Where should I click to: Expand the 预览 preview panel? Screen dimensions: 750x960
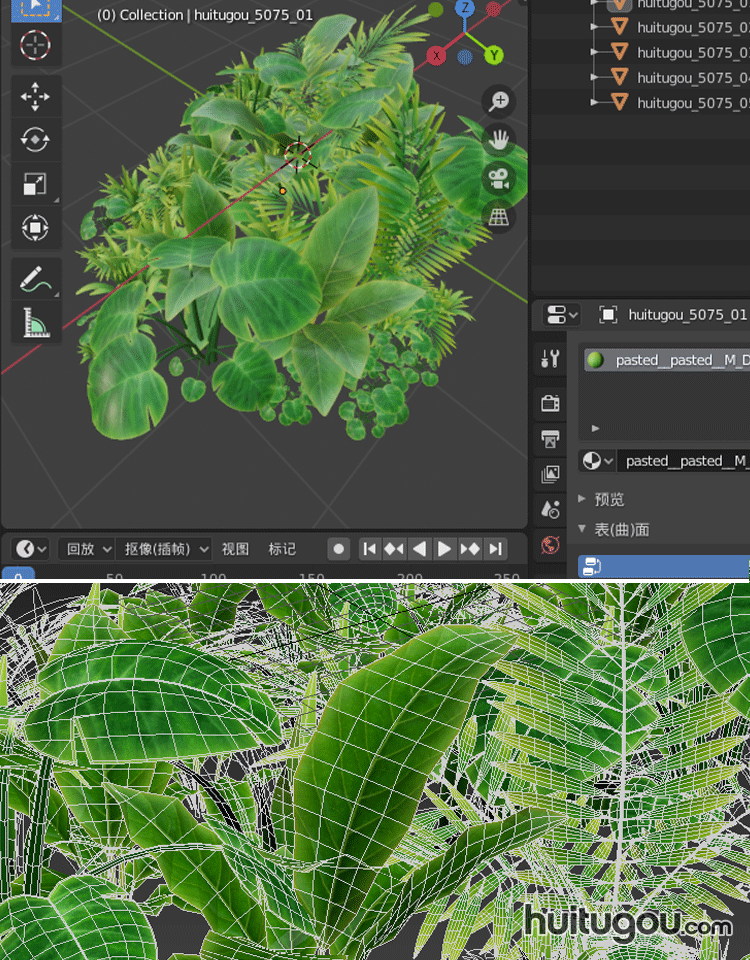tap(609, 499)
